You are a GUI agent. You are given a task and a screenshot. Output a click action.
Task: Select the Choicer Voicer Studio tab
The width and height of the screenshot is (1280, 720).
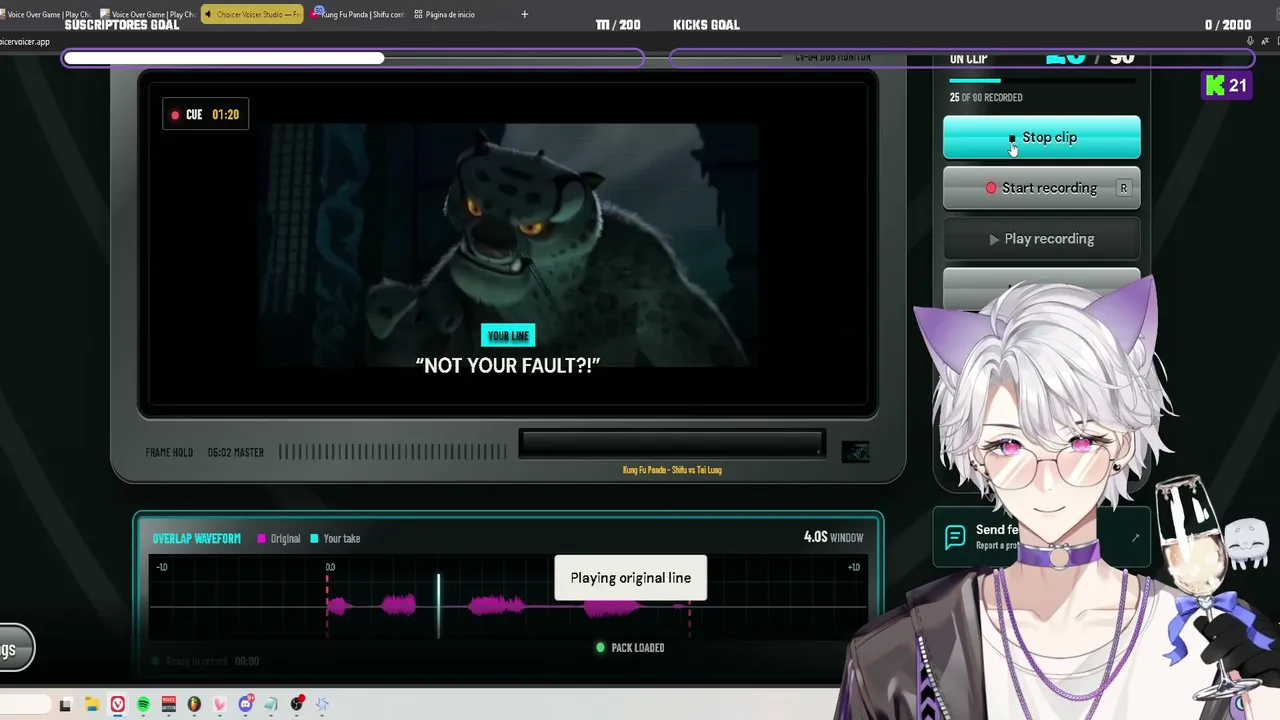coord(252,14)
